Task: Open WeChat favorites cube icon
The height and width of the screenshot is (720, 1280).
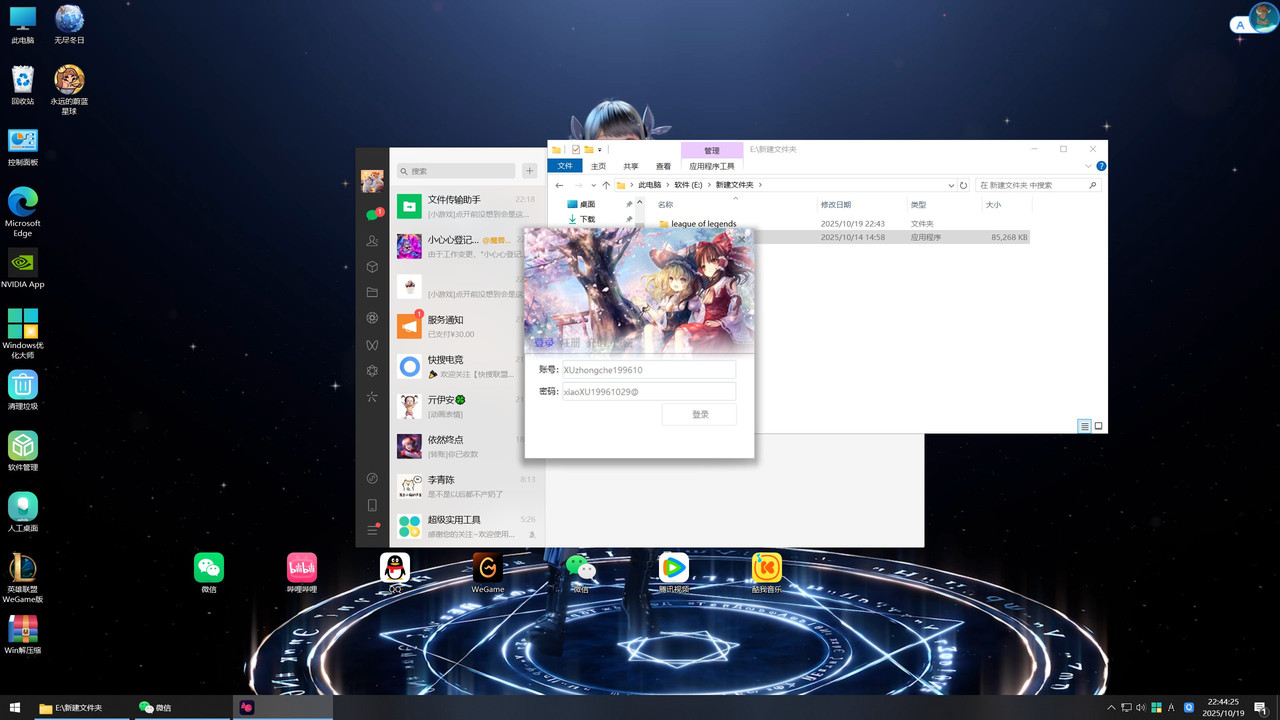Action: click(372, 267)
